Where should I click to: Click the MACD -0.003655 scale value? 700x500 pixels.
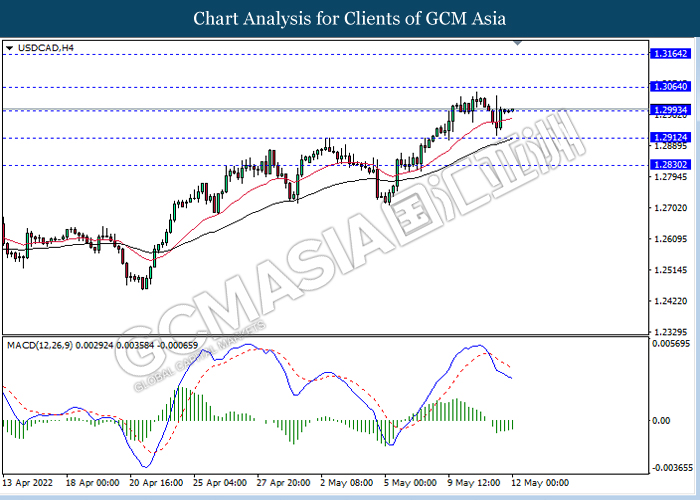[x=673, y=468]
